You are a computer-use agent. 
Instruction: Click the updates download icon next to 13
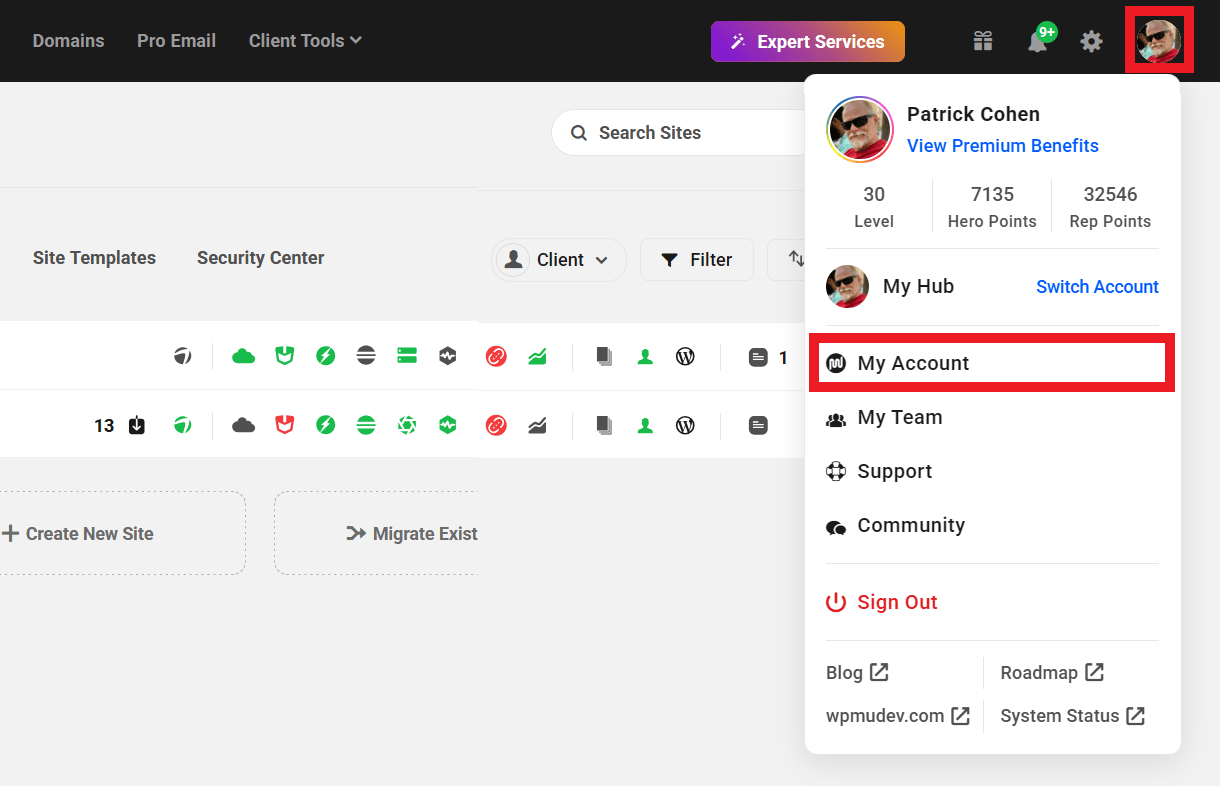[137, 425]
